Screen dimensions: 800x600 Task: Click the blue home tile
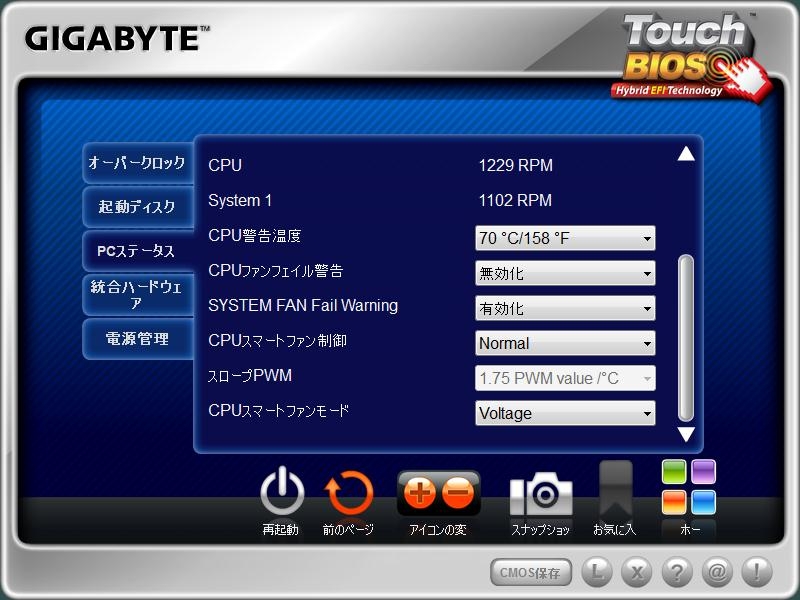click(704, 502)
